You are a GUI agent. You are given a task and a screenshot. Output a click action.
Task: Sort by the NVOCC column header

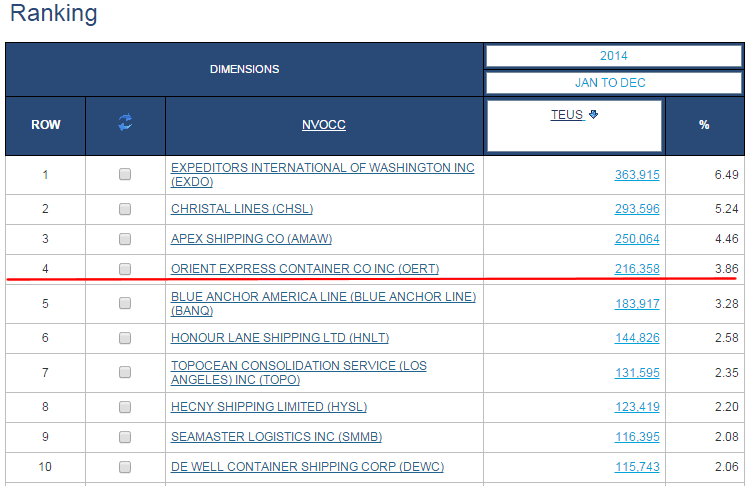[324, 125]
